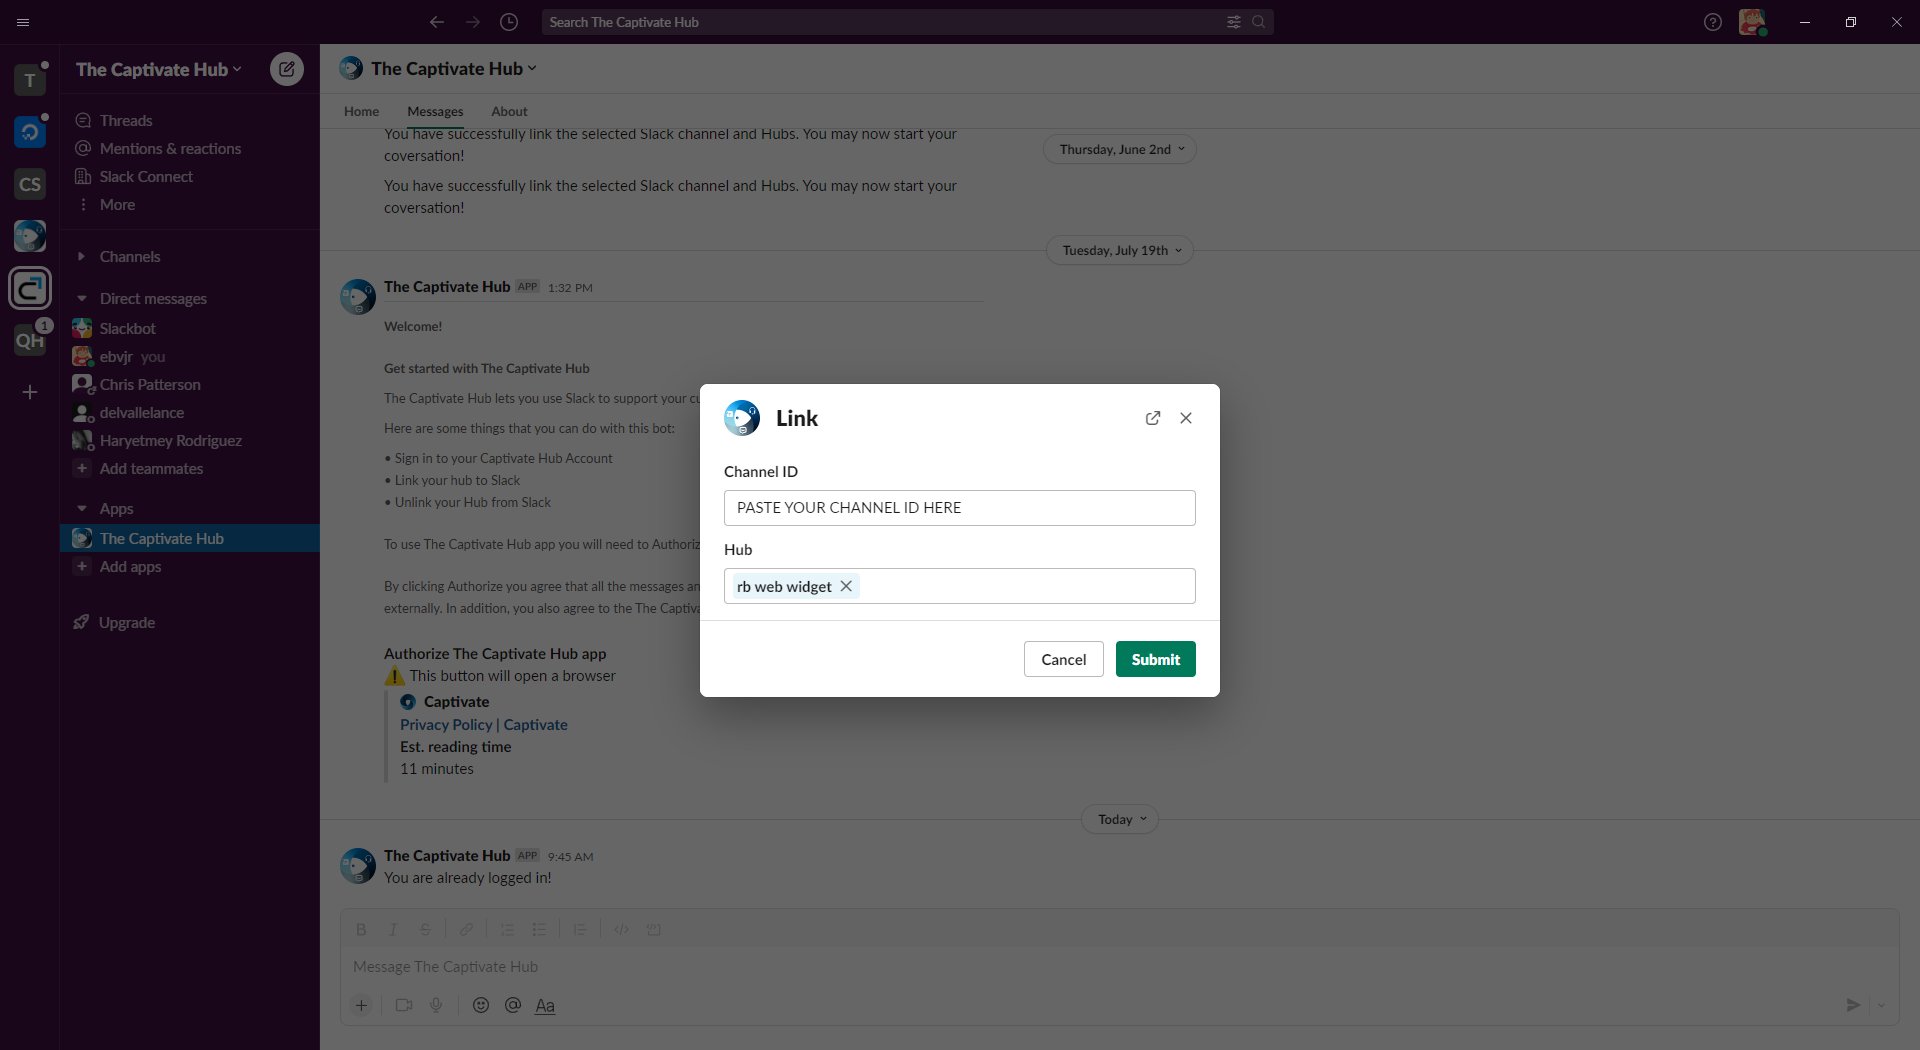Toggle text formatting with Aa icon

point(545,1005)
